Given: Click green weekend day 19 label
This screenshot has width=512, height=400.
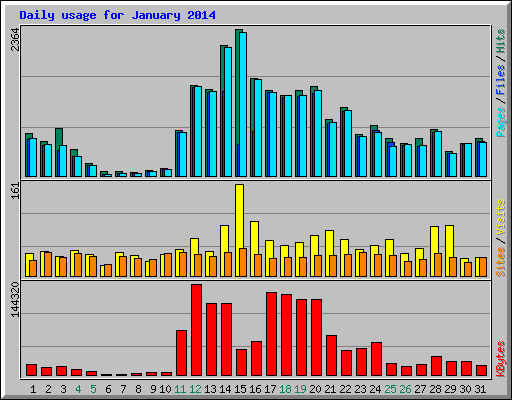Looking at the screenshot, I should click(x=300, y=389).
